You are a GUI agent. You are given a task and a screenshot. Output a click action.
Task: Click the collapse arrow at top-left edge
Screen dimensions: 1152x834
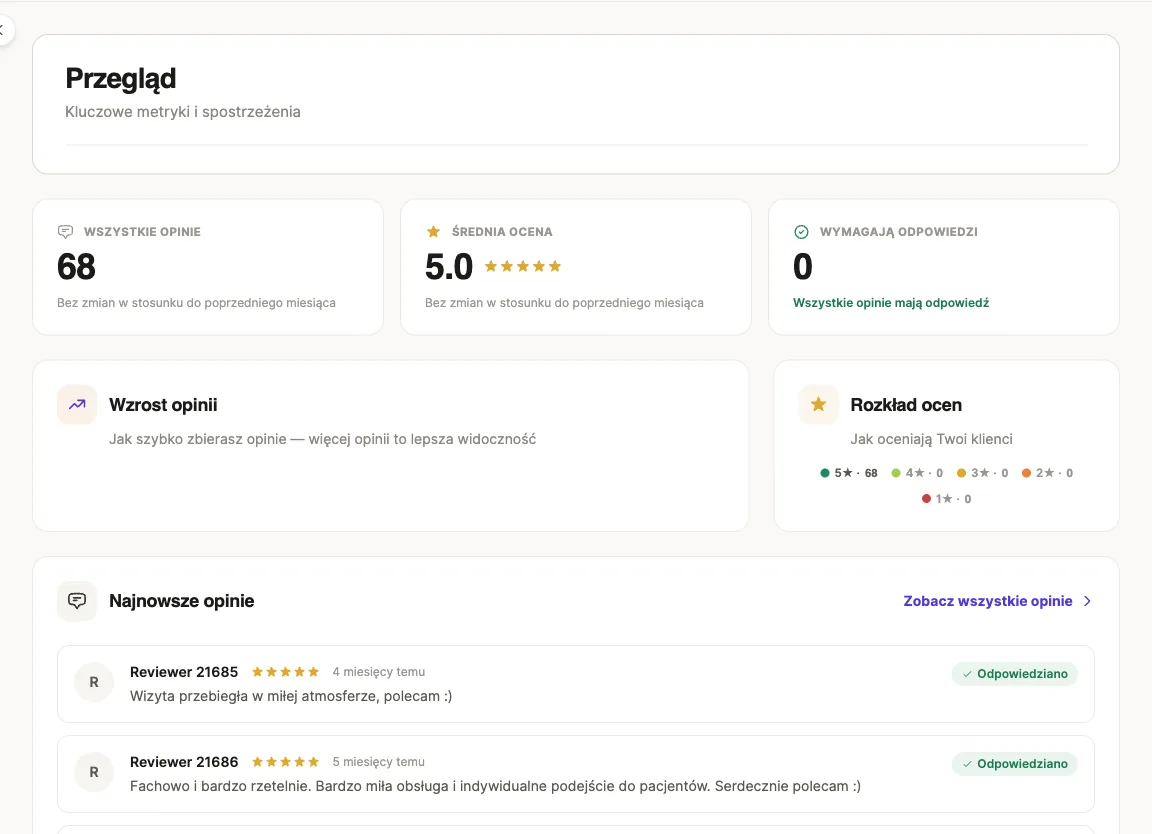3,30
